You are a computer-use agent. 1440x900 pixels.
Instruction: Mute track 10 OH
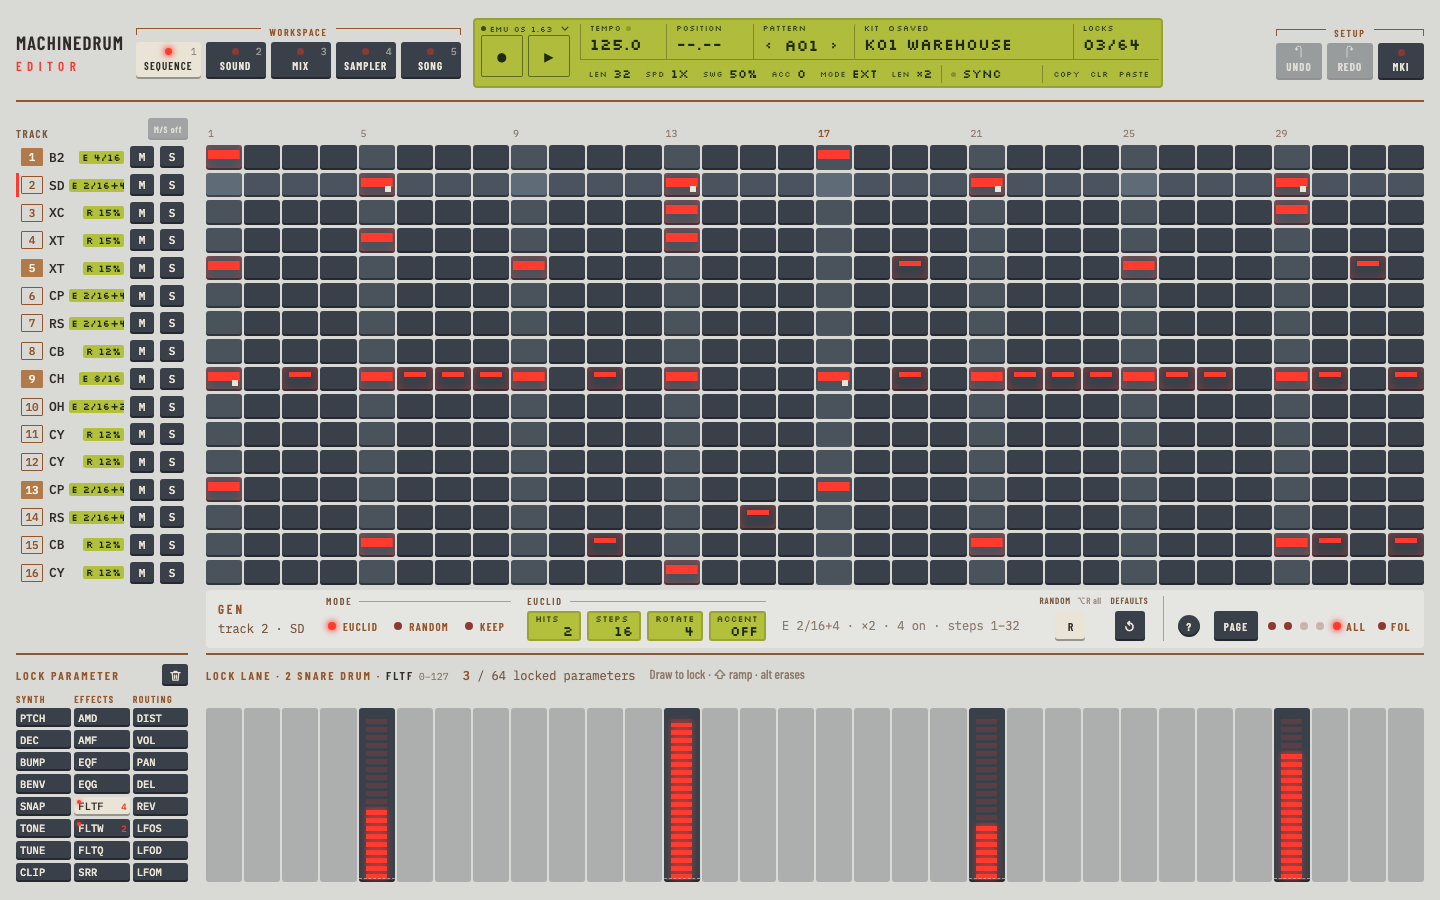point(142,407)
